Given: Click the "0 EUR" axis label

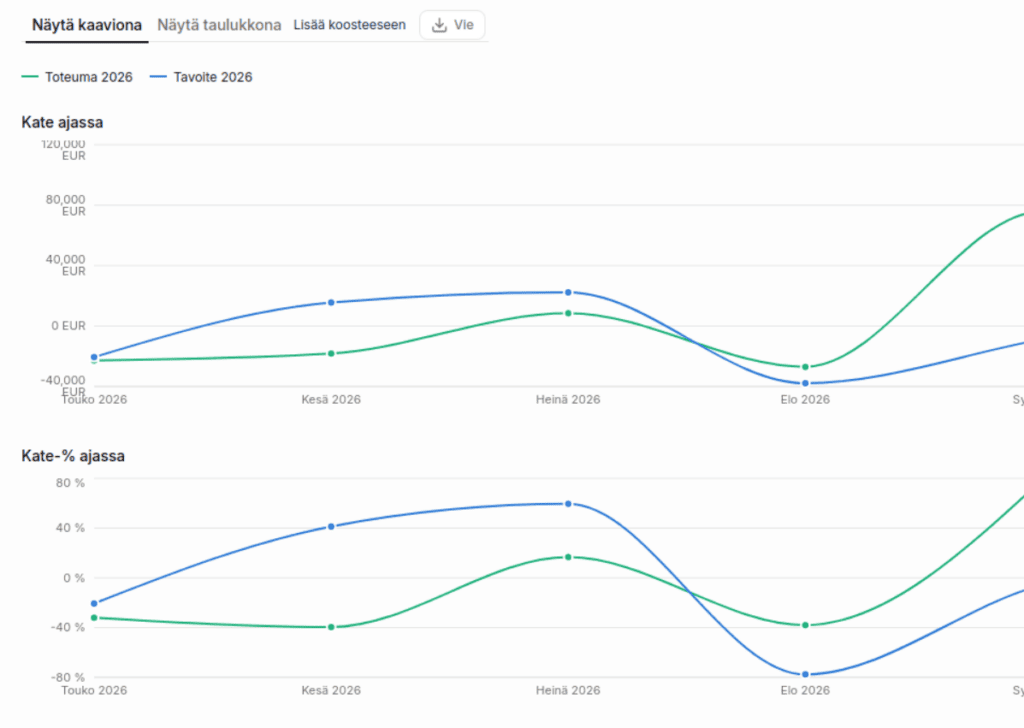Looking at the screenshot, I should pyautogui.click(x=69, y=326).
